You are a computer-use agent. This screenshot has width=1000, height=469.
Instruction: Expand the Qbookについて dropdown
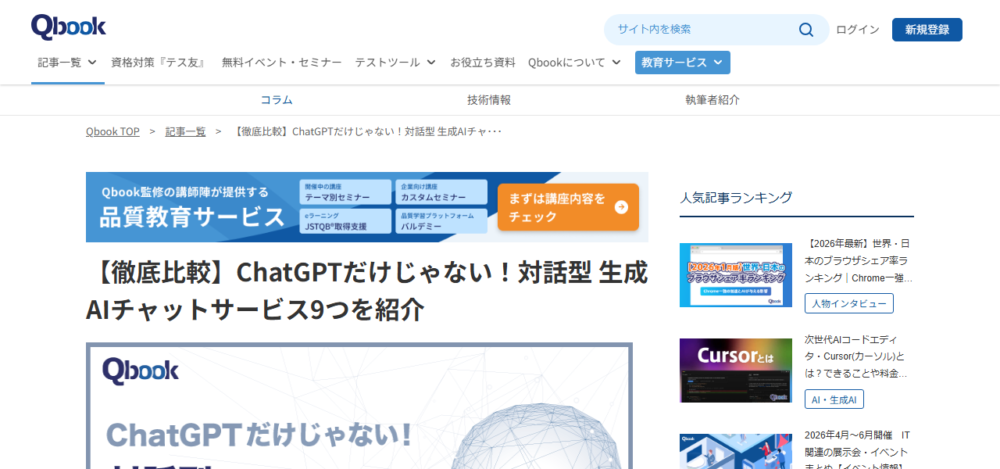pyautogui.click(x=574, y=63)
